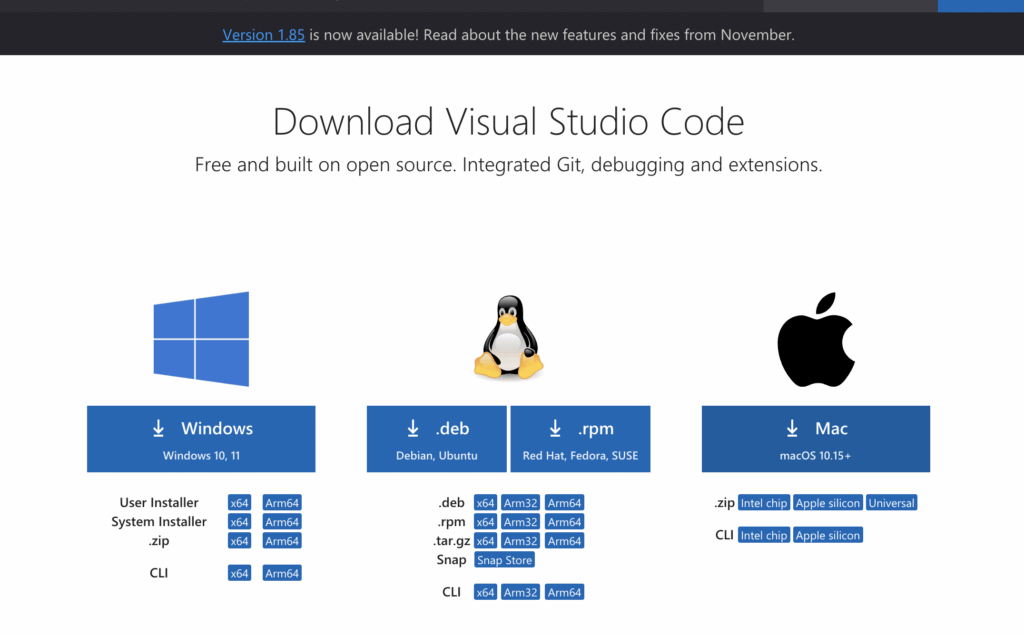1024x635 pixels.
Task: Open the Snap Store link
Action: 505,560
